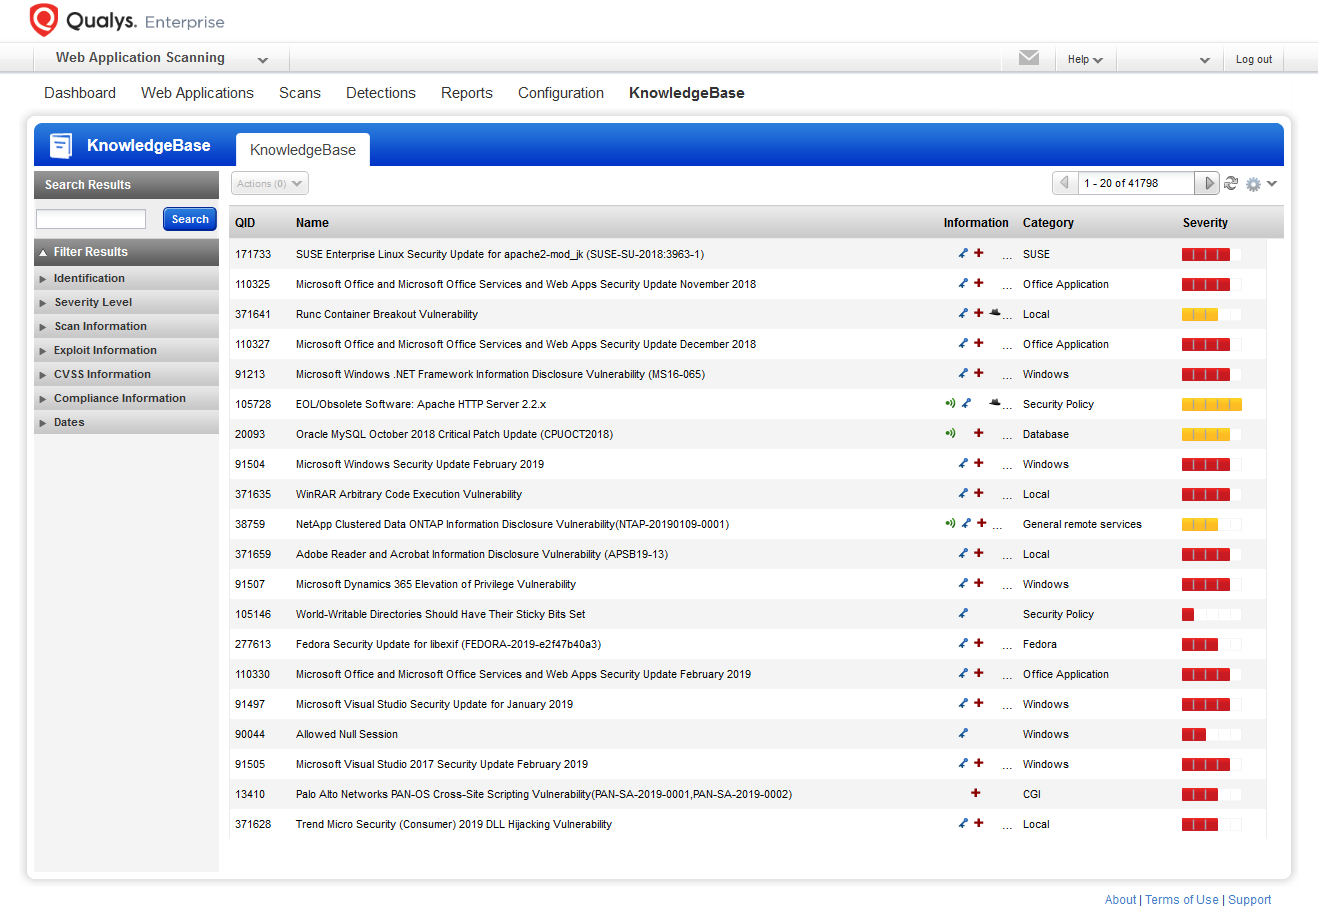Expand the Dates filter

point(126,422)
